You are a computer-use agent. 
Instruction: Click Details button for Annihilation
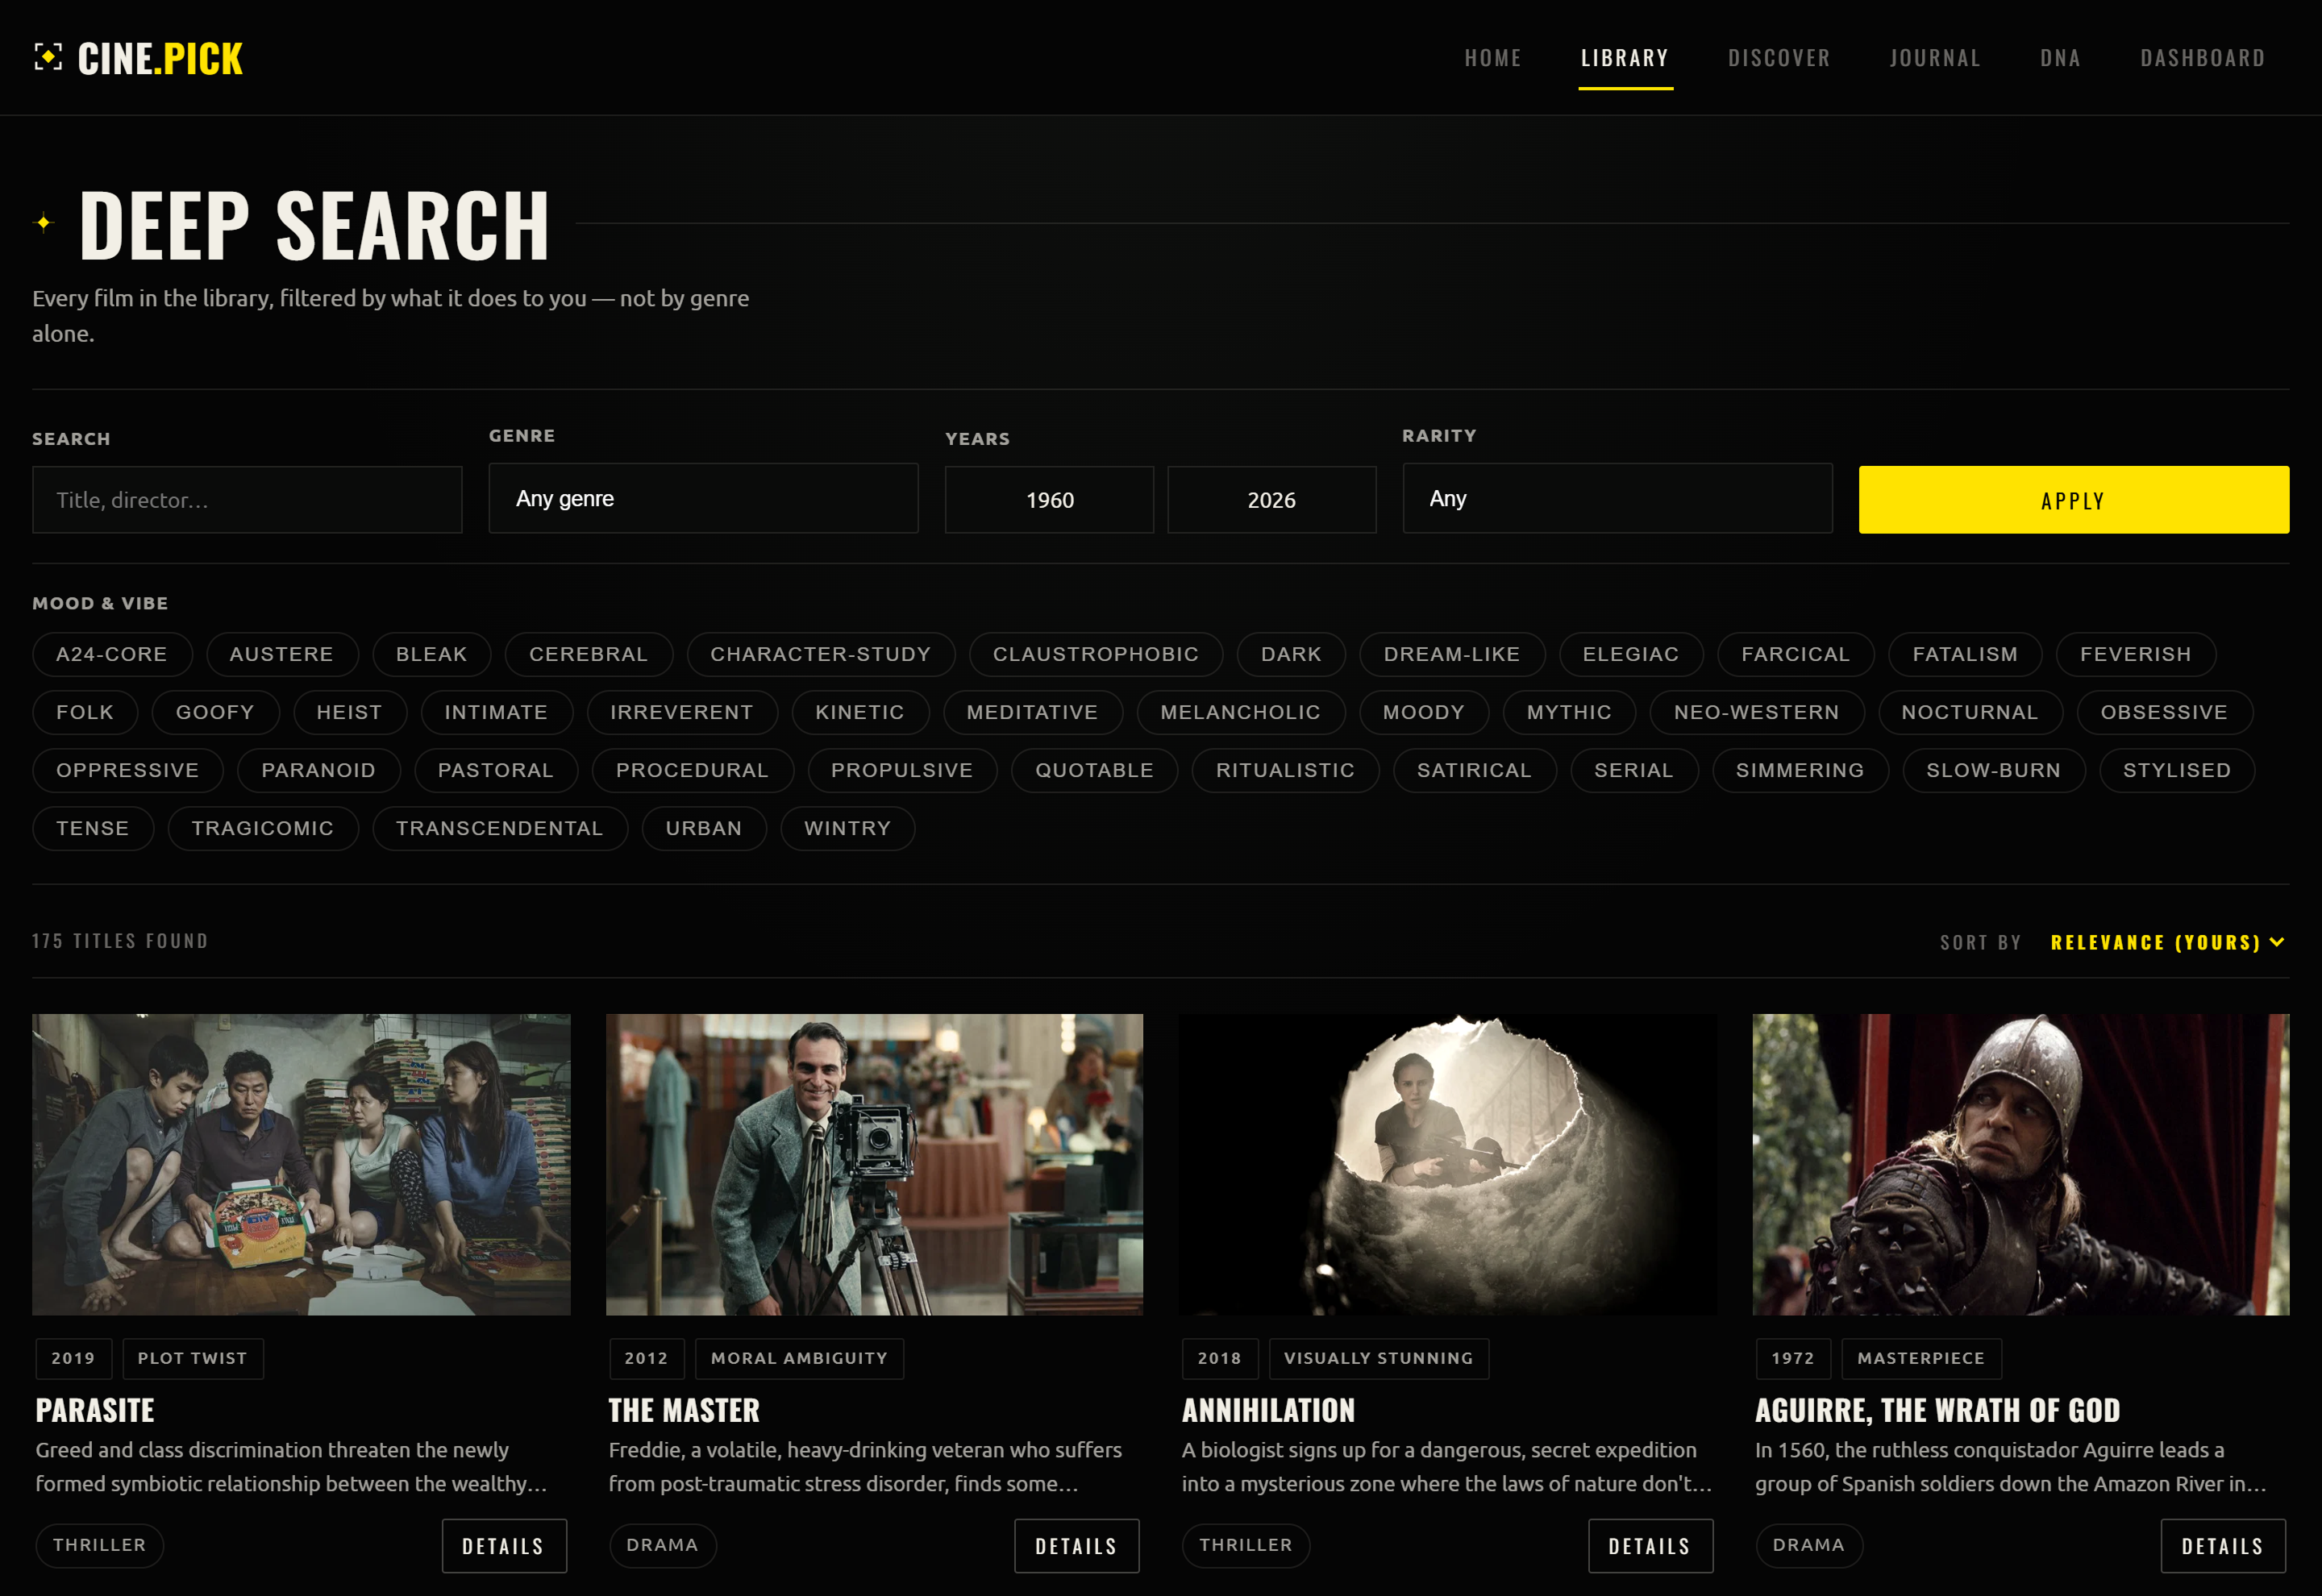click(1650, 1545)
